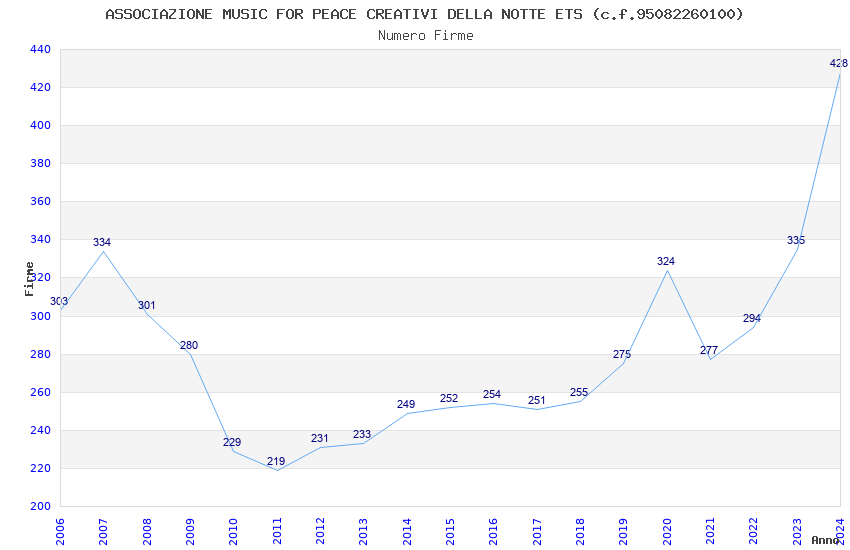This screenshot has height=550, width=850.
Task: Click the data label 324
Action: click(666, 261)
